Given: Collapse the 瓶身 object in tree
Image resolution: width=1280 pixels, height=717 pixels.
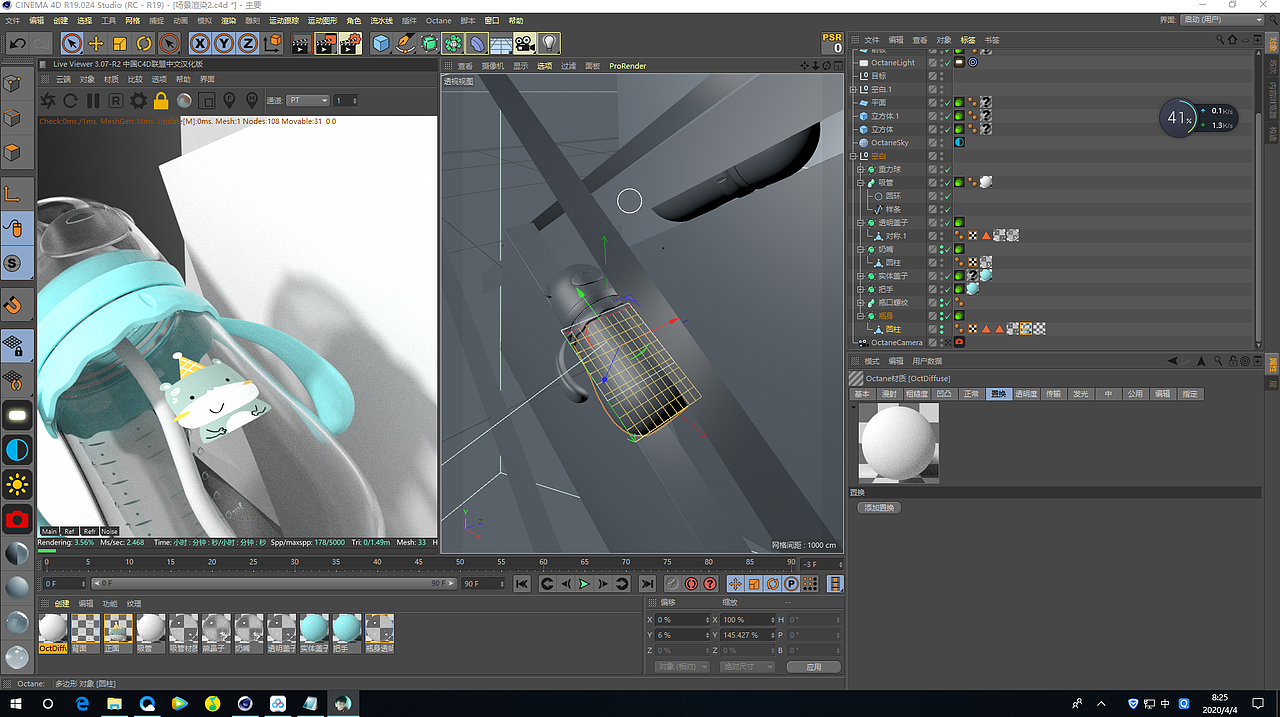Looking at the screenshot, I should tap(860, 316).
